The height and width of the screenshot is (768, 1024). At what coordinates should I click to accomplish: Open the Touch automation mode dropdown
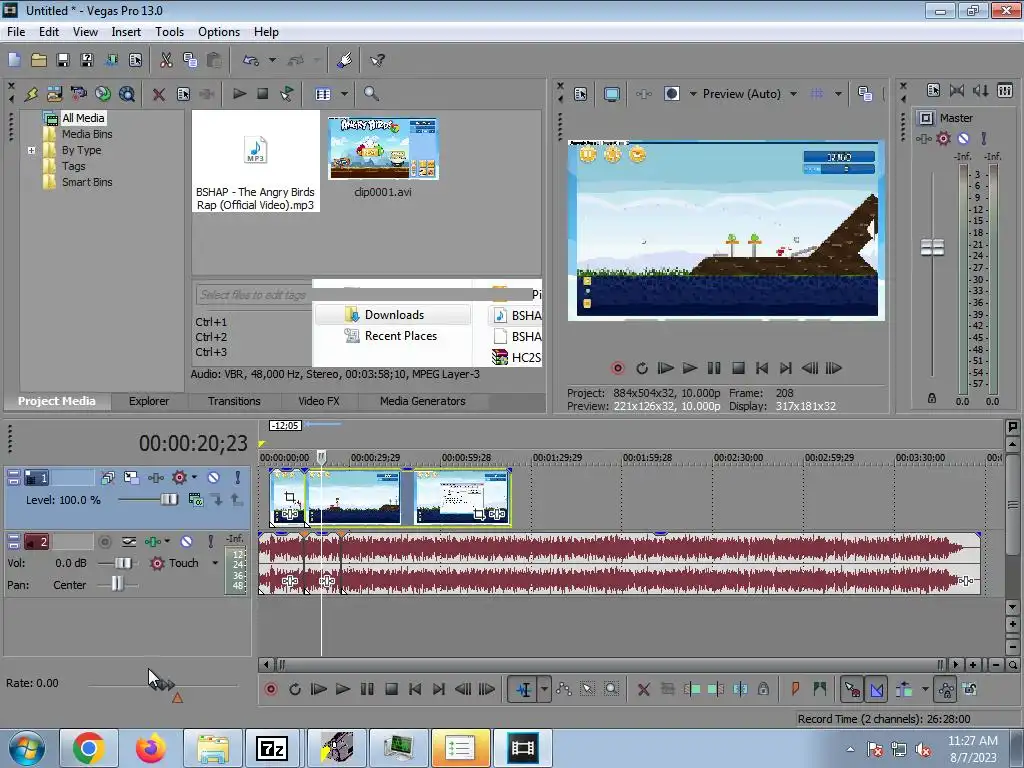coord(214,563)
